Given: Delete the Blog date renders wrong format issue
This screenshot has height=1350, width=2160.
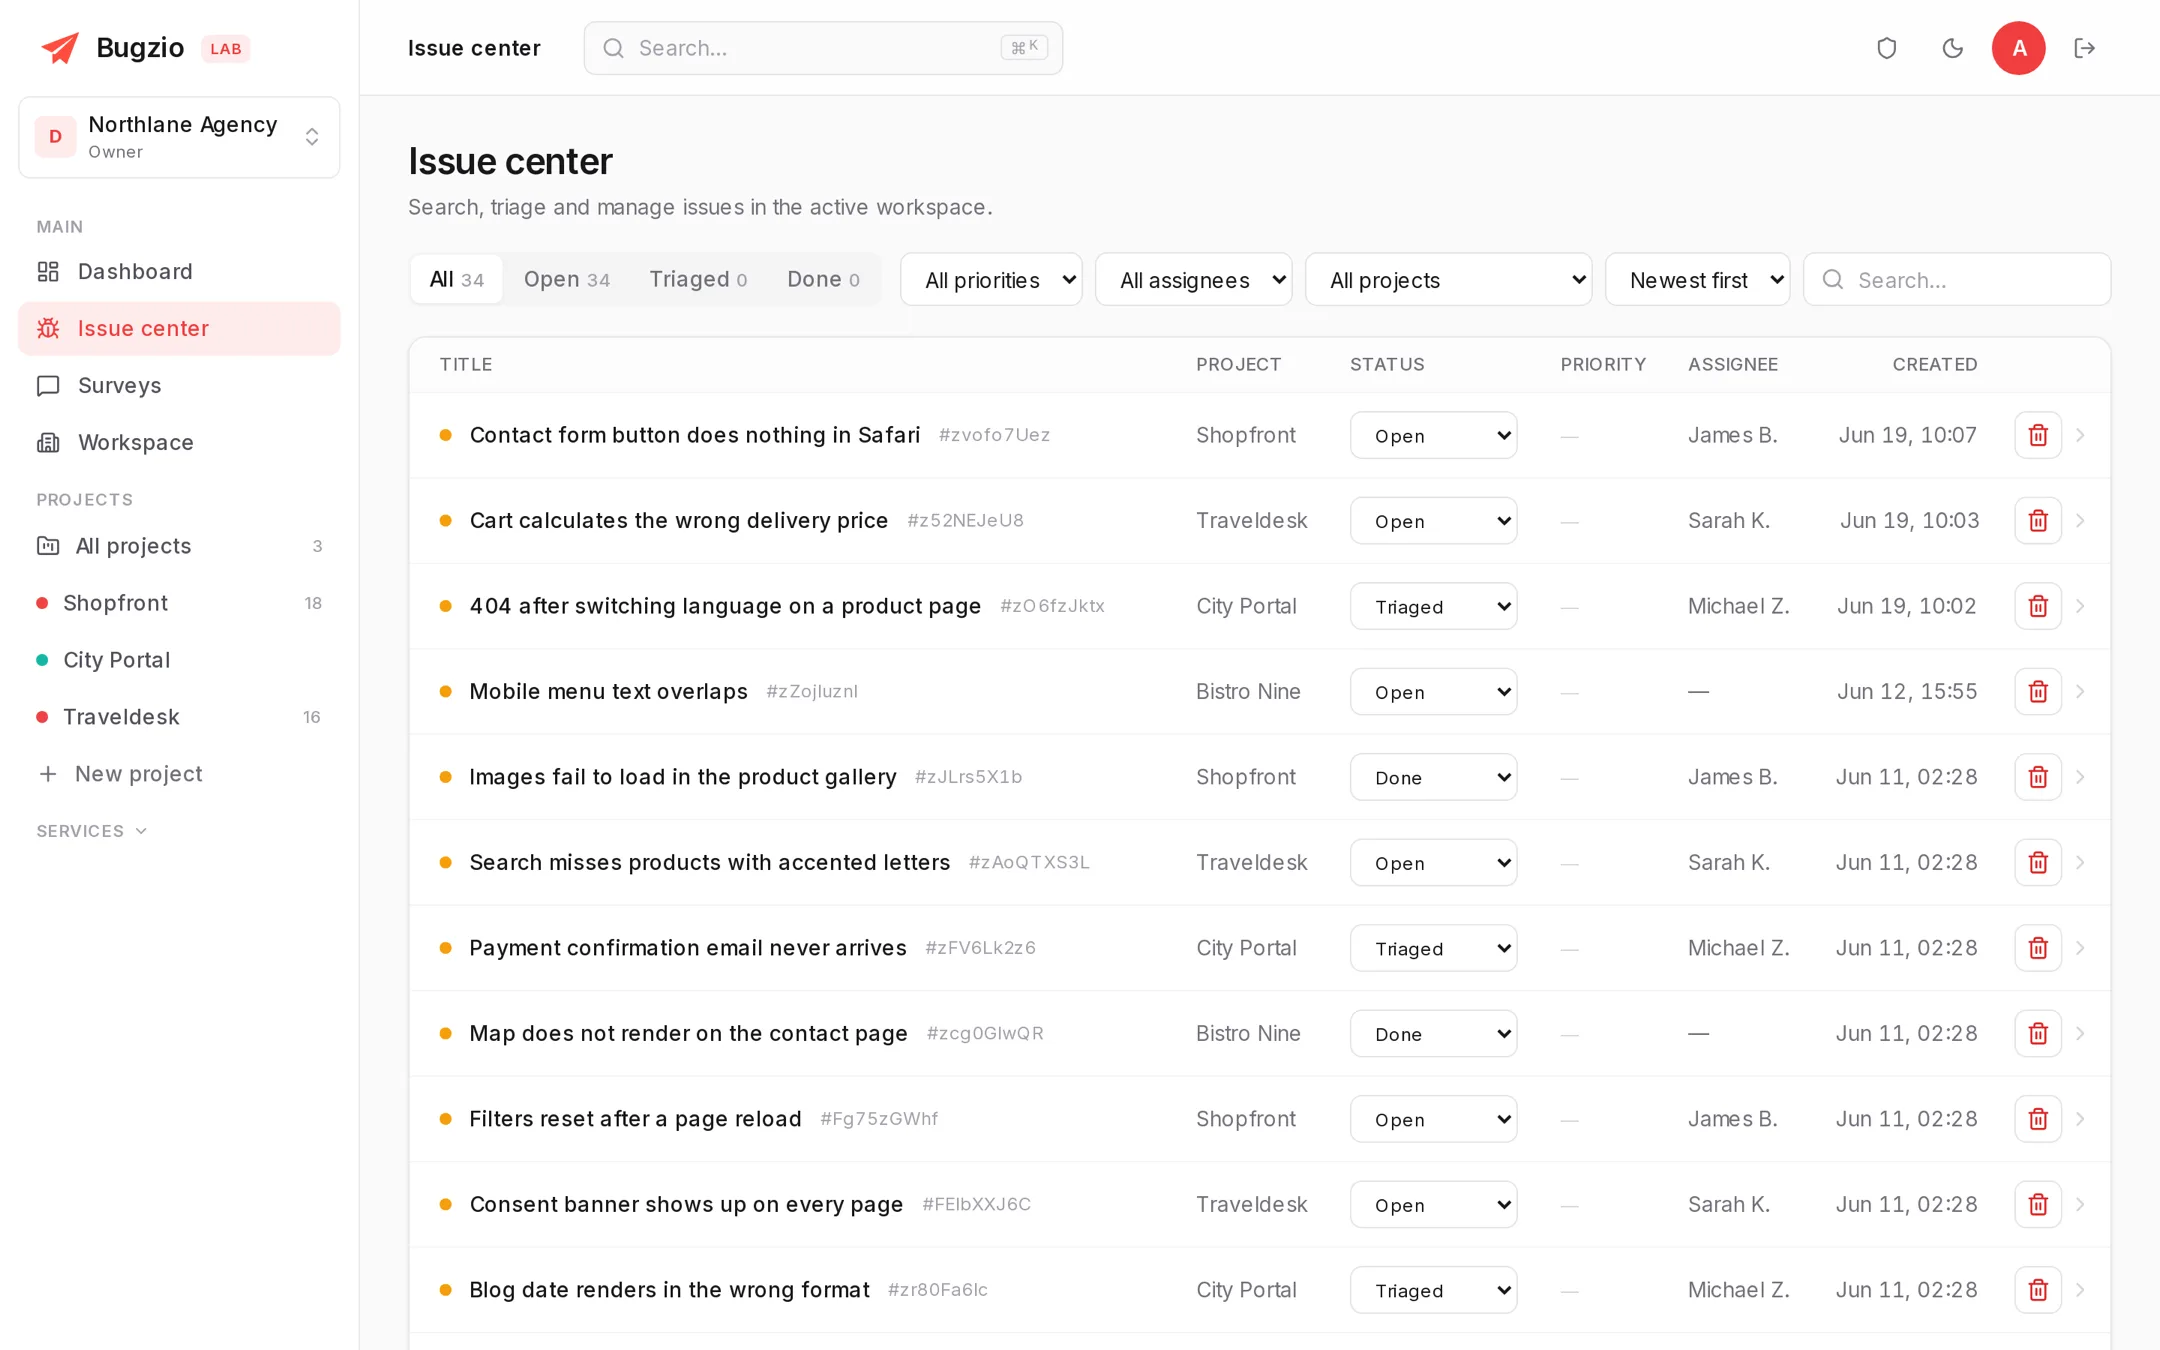Looking at the screenshot, I should click(2038, 1290).
